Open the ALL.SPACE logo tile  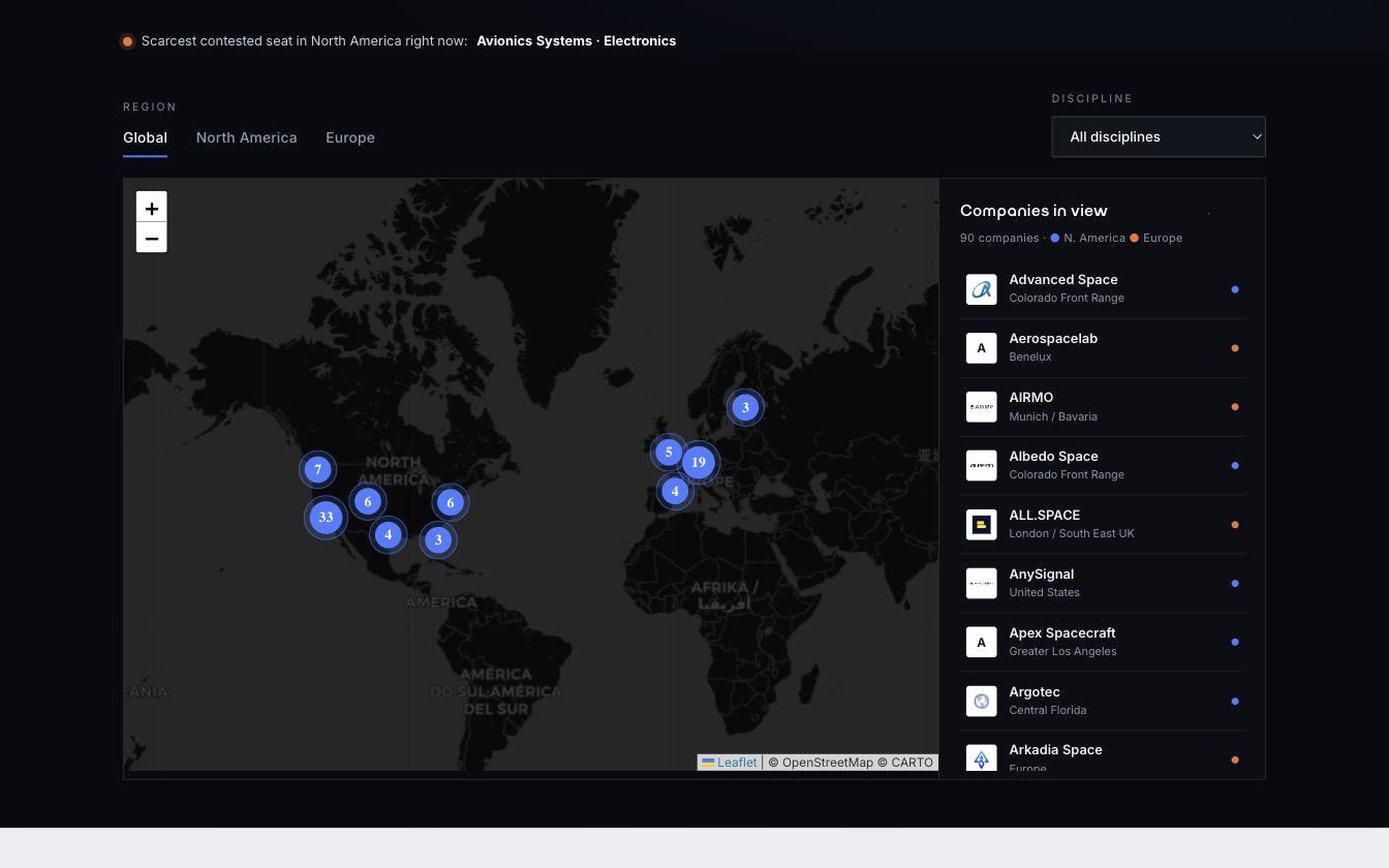[981, 524]
